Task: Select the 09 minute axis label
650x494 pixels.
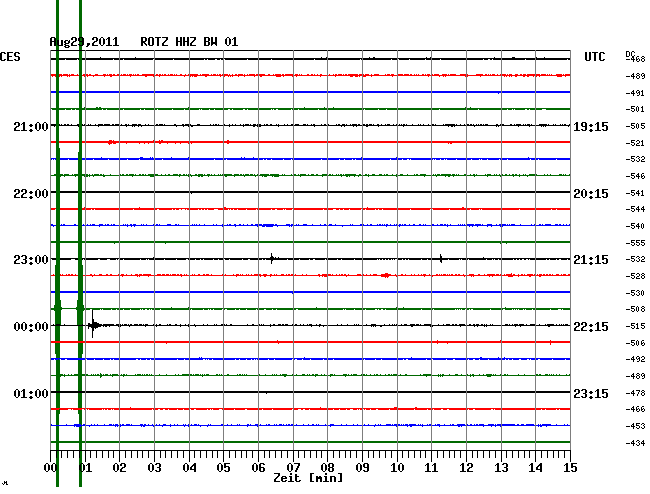Action: click(362, 468)
